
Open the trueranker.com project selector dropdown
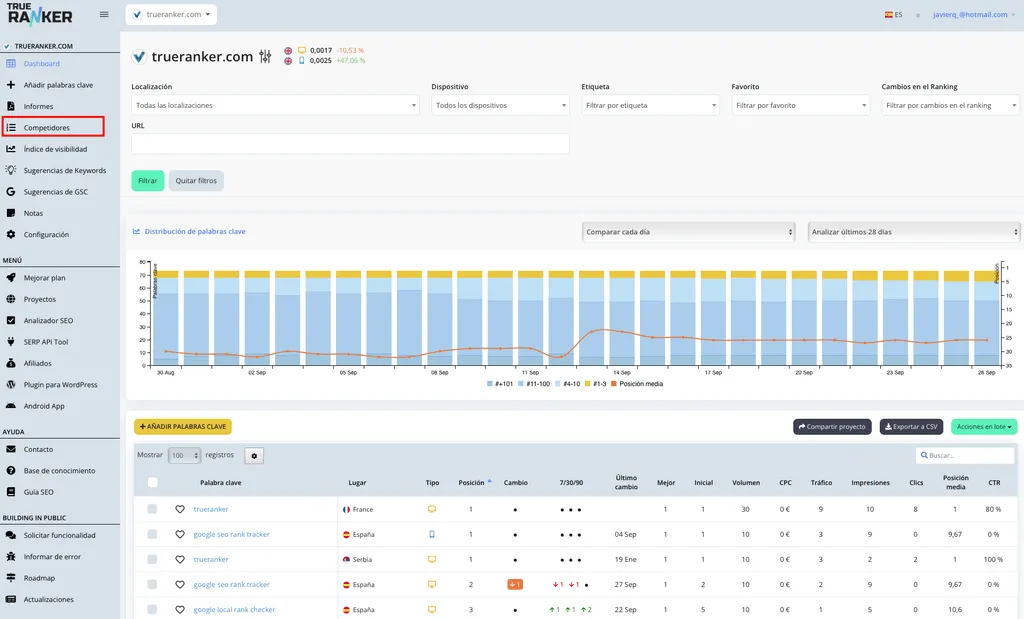171,14
